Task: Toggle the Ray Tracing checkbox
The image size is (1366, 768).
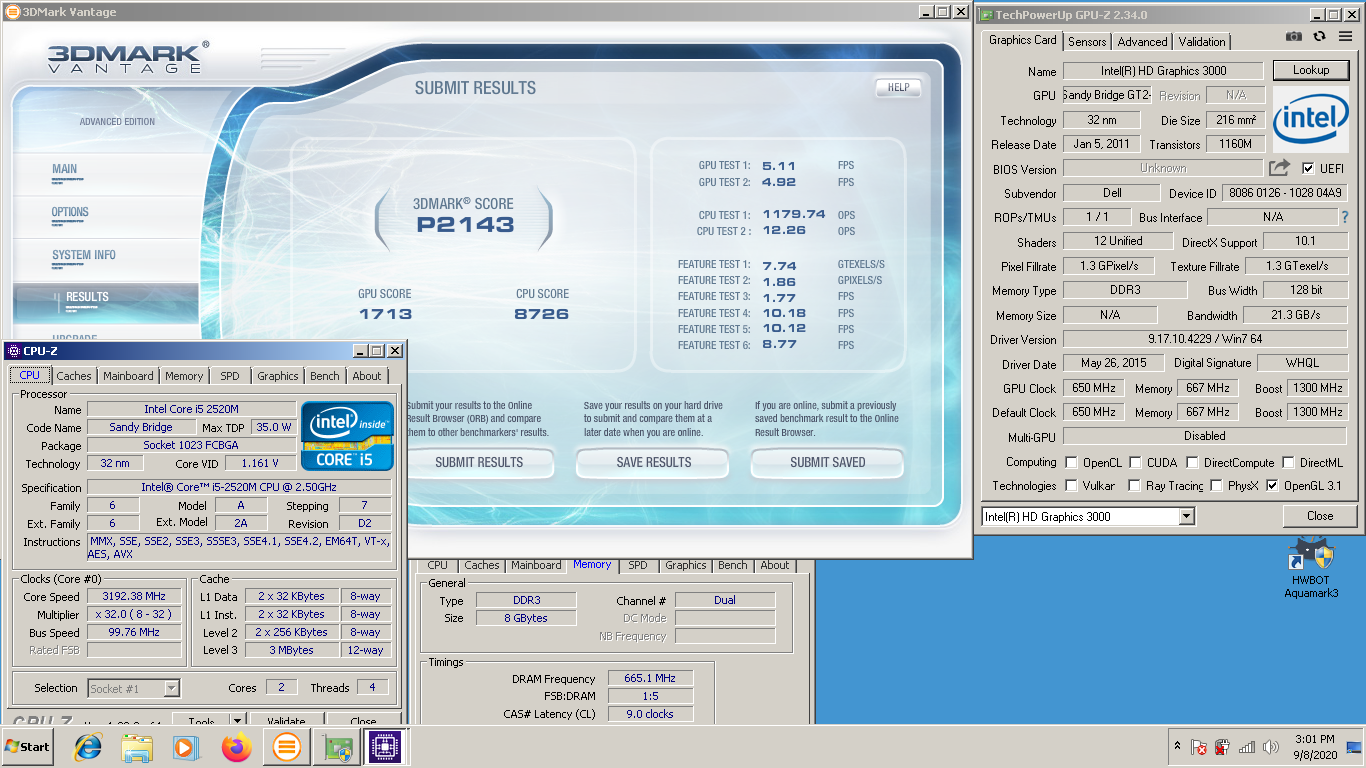Action: pyautogui.click(x=1134, y=486)
